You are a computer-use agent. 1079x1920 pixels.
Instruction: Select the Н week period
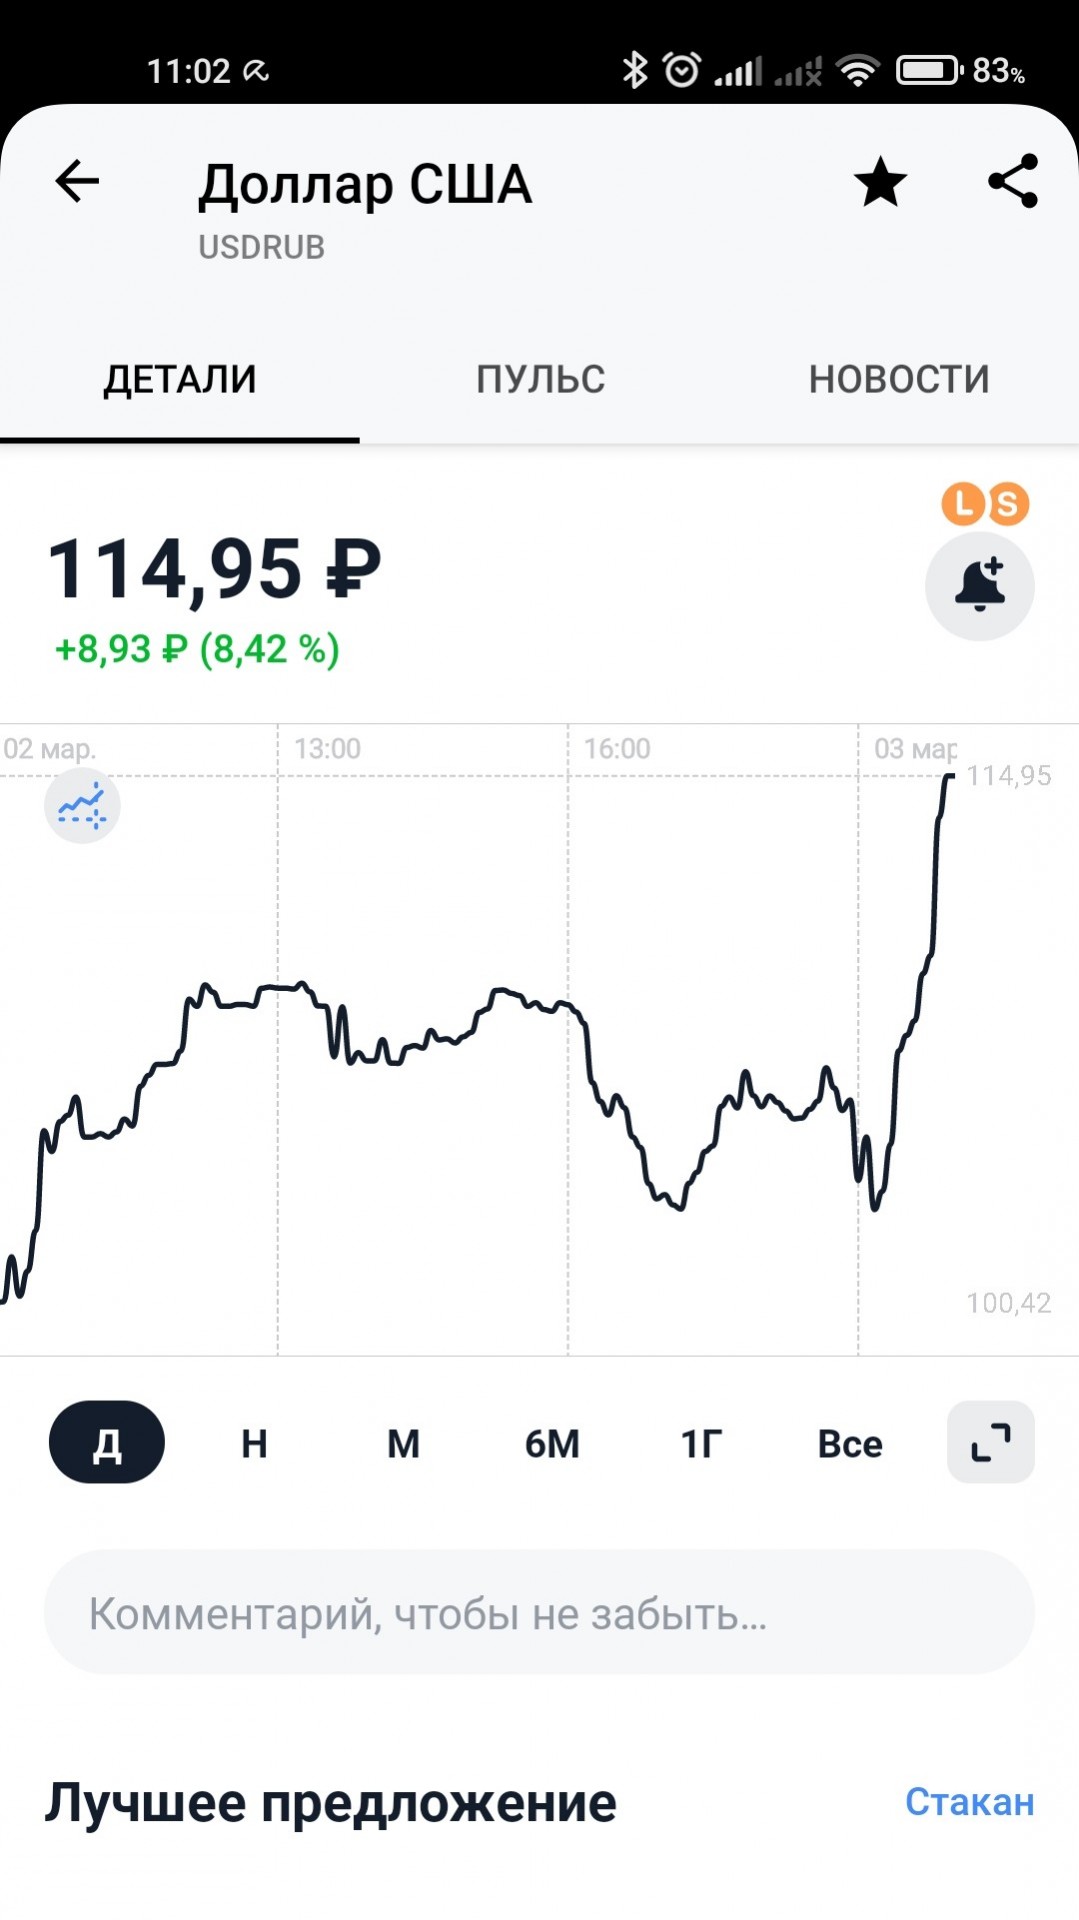point(254,1443)
